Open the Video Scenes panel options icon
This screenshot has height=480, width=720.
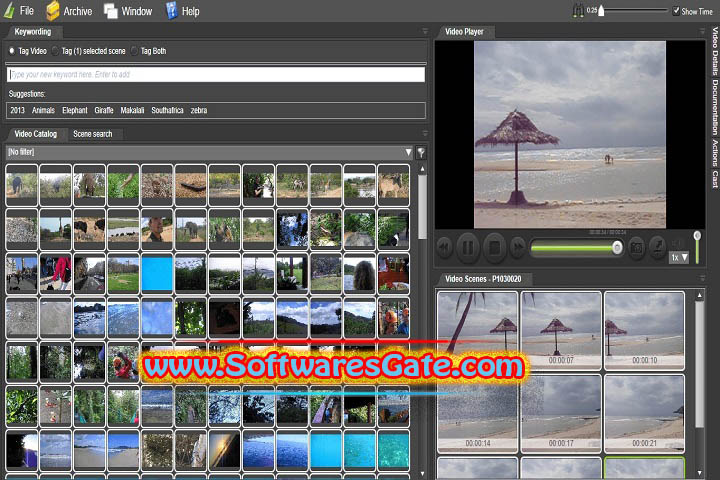tap(702, 278)
